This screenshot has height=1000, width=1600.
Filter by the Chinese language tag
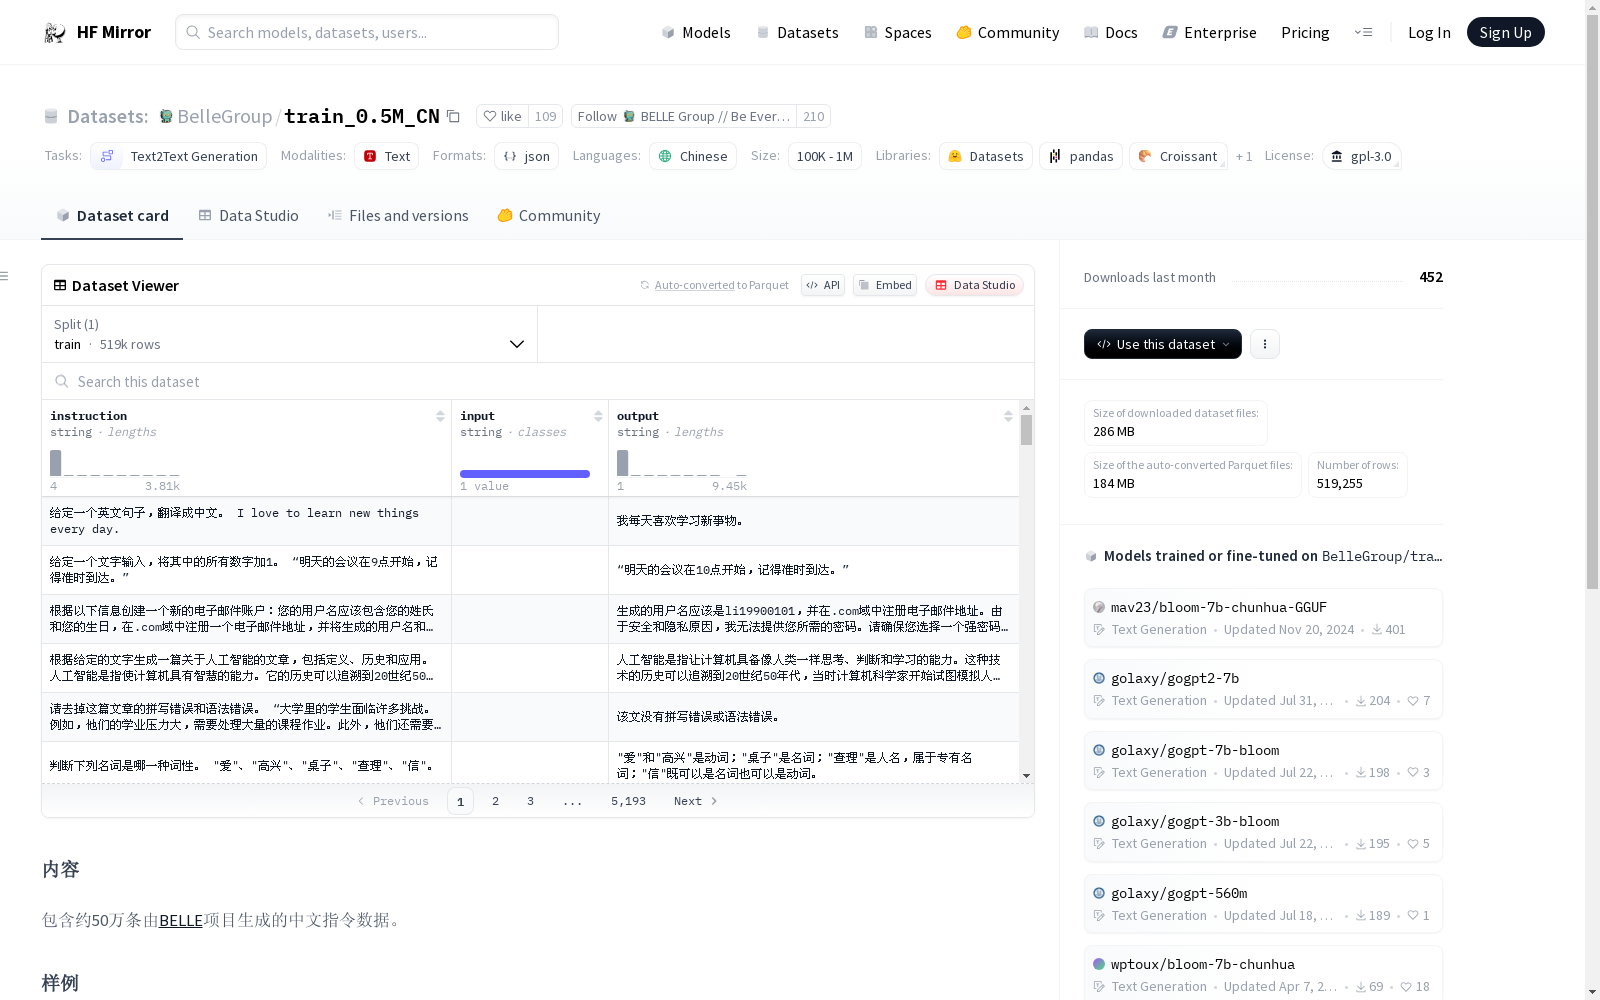point(693,156)
